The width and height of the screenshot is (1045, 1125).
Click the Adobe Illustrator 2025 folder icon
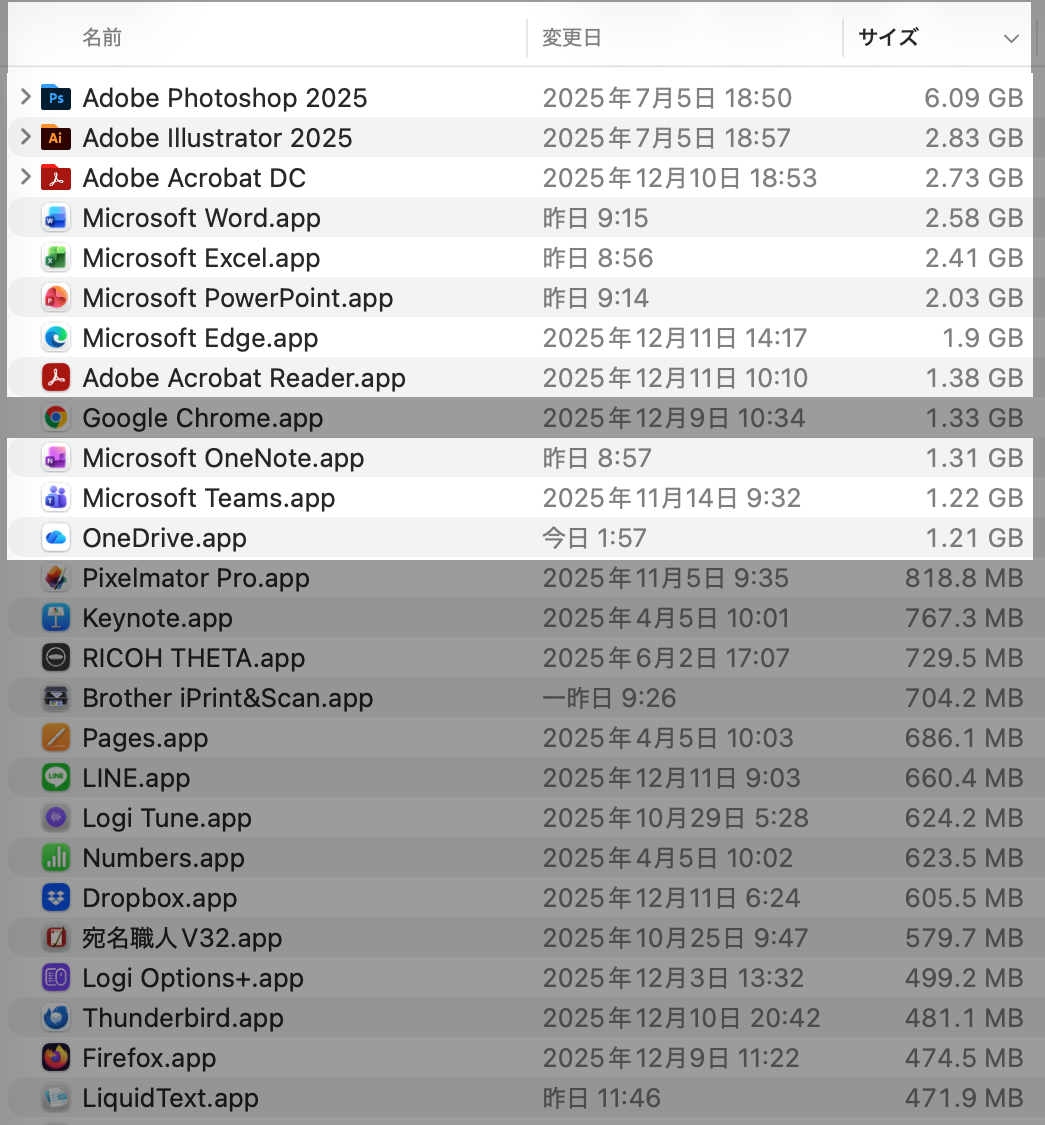point(56,138)
